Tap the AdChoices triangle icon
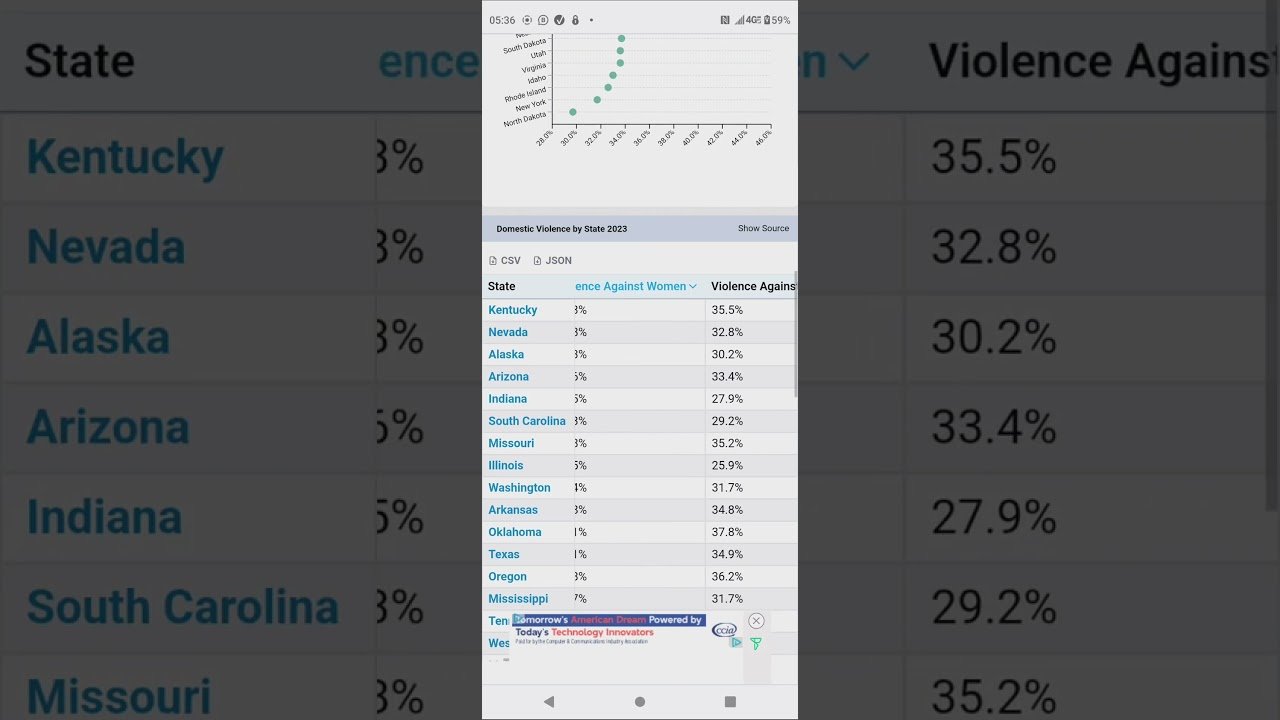 point(736,642)
